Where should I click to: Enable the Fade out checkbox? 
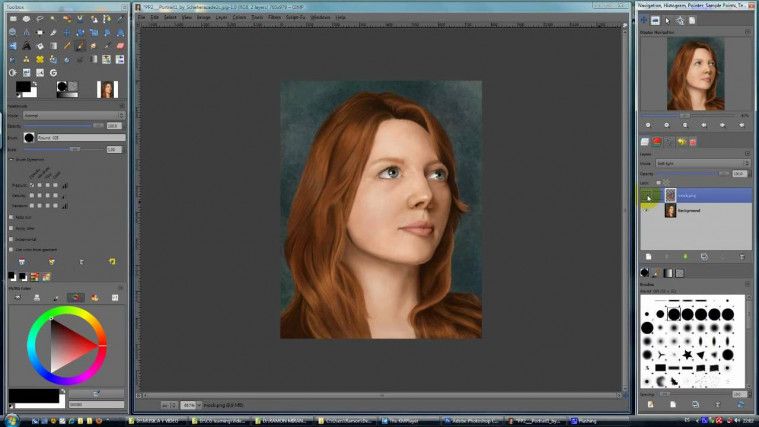(x=11, y=217)
